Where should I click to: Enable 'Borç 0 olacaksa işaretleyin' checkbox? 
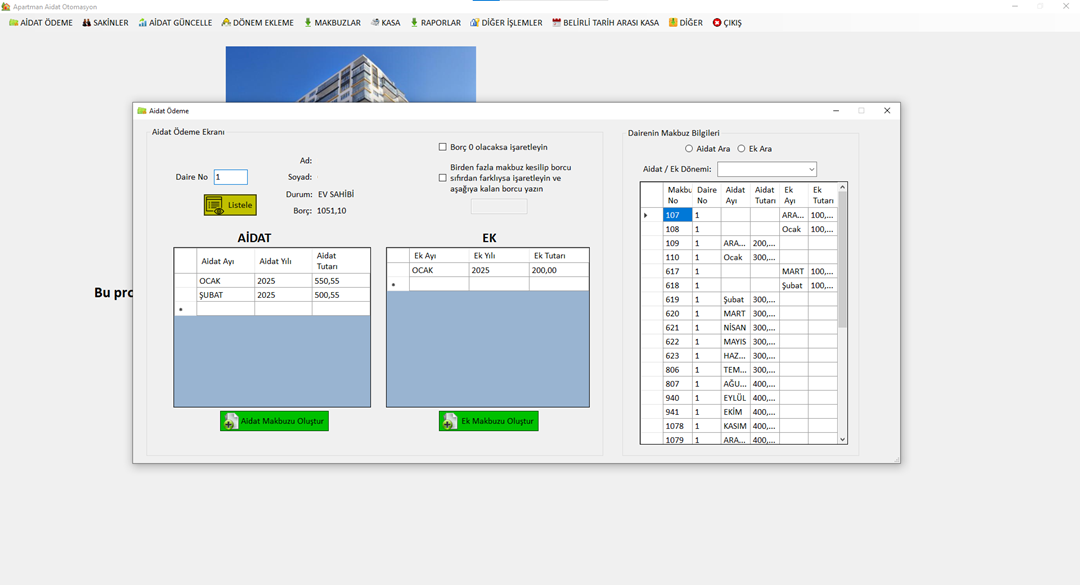(443, 147)
